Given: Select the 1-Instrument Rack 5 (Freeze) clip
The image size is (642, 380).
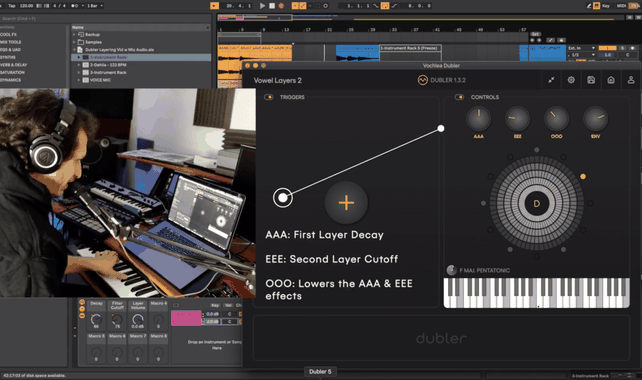Looking at the screenshot, I should pos(410,48).
